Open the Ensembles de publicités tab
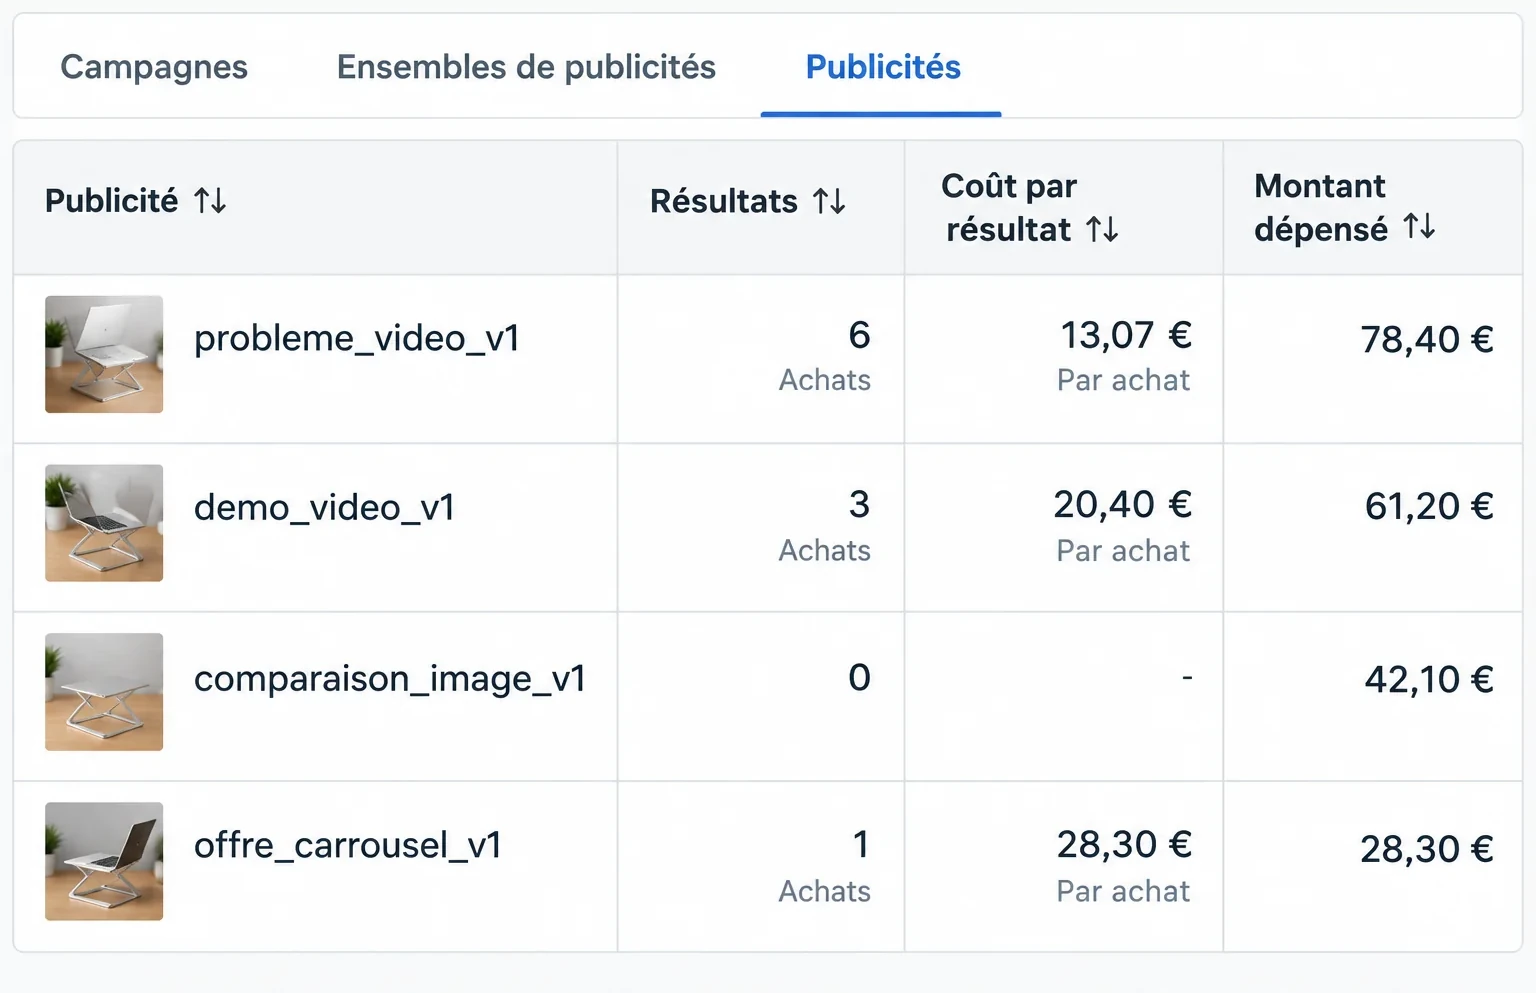 (526, 67)
